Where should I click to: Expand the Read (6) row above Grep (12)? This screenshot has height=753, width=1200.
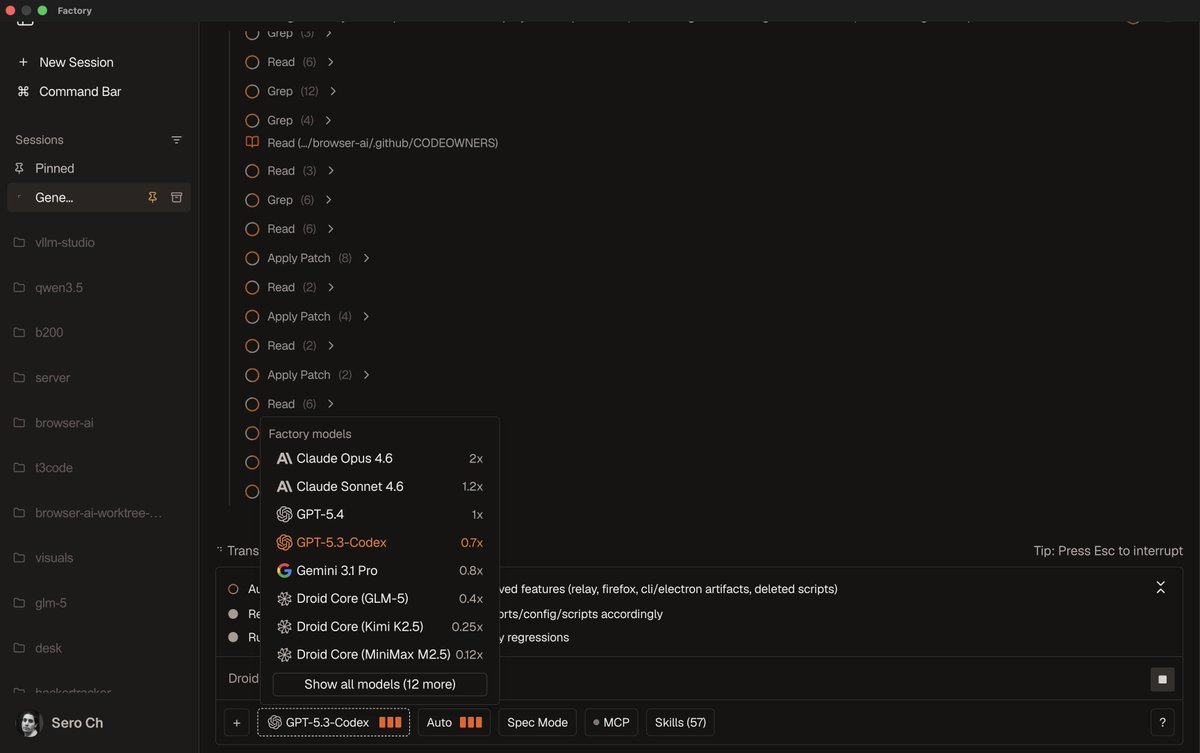click(290, 62)
